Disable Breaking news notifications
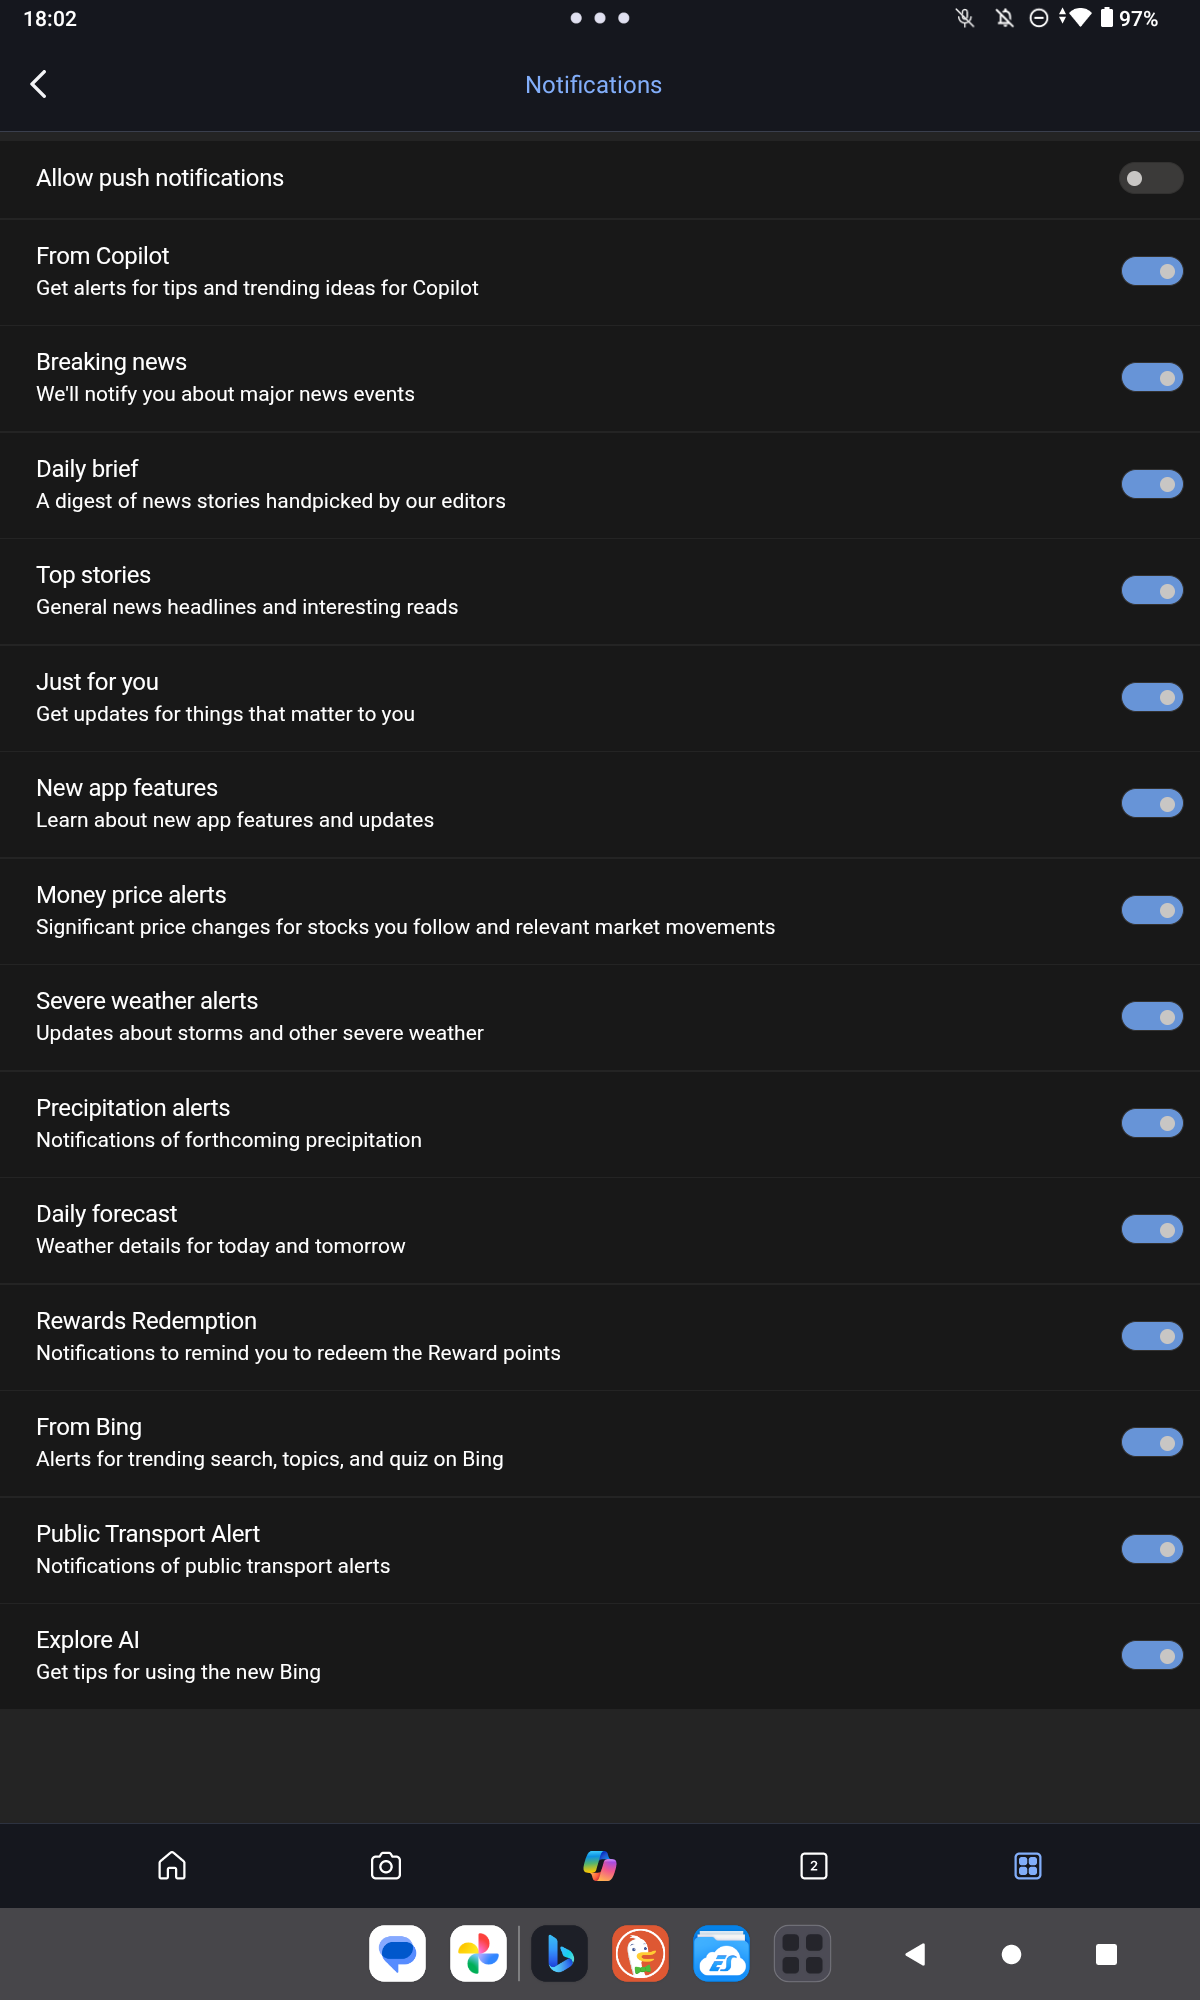This screenshot has height=2000, width=1200. [1152, 378]
